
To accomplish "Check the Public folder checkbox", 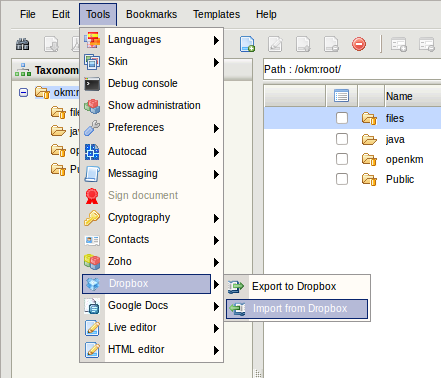I will (342, 179).
